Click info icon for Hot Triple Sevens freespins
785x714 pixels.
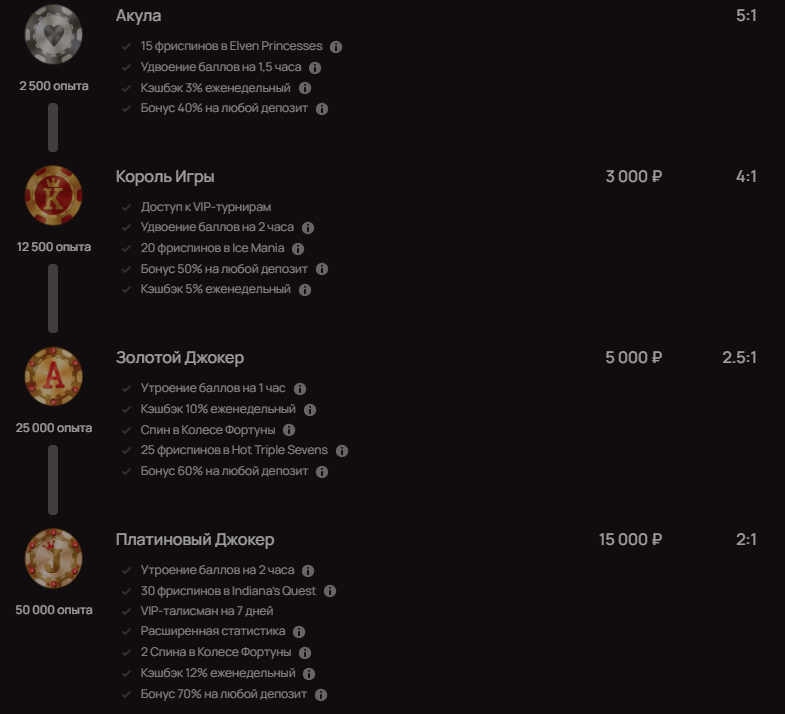342,451
